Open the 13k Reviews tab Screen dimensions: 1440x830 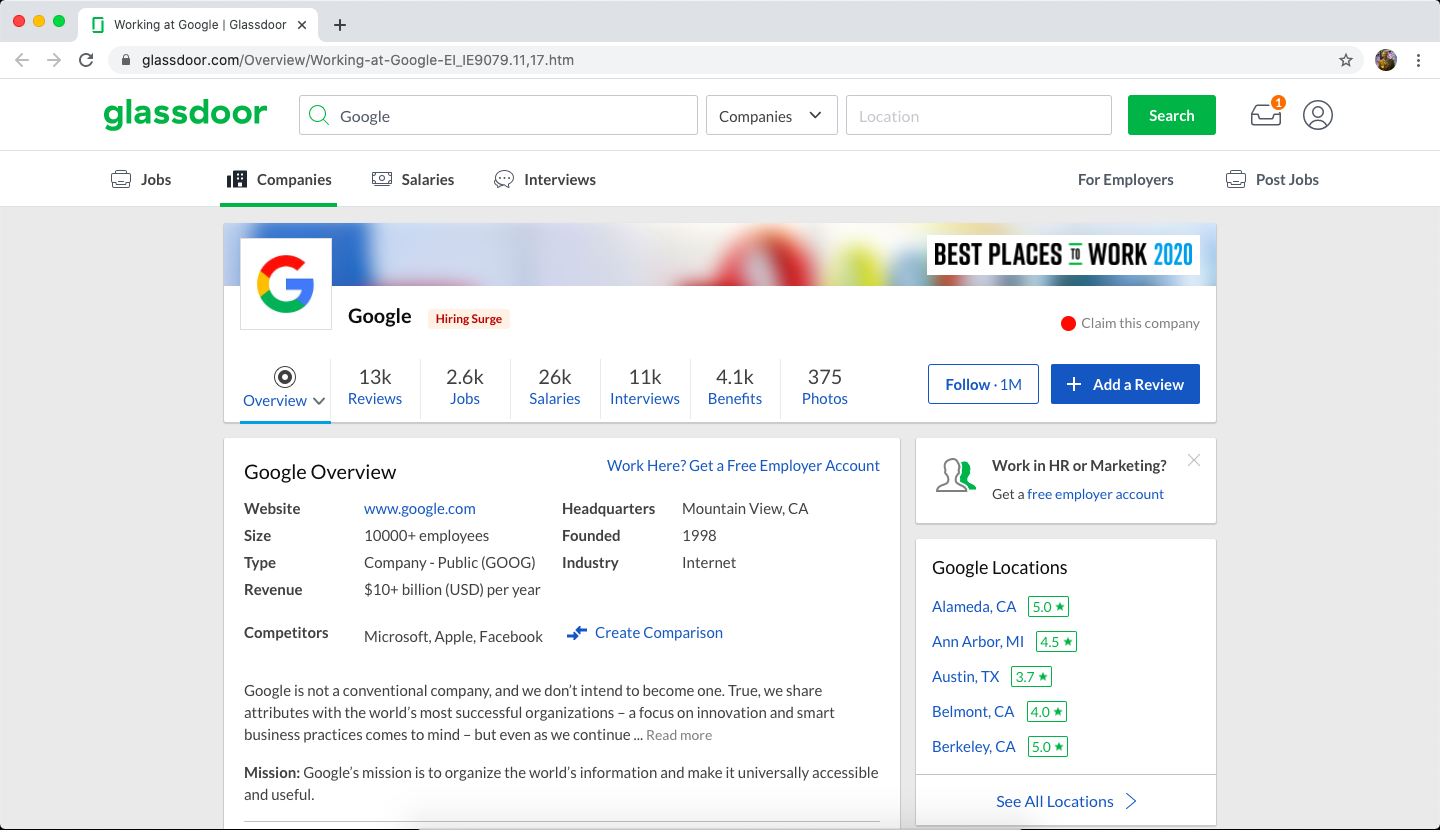pos(375,386)
